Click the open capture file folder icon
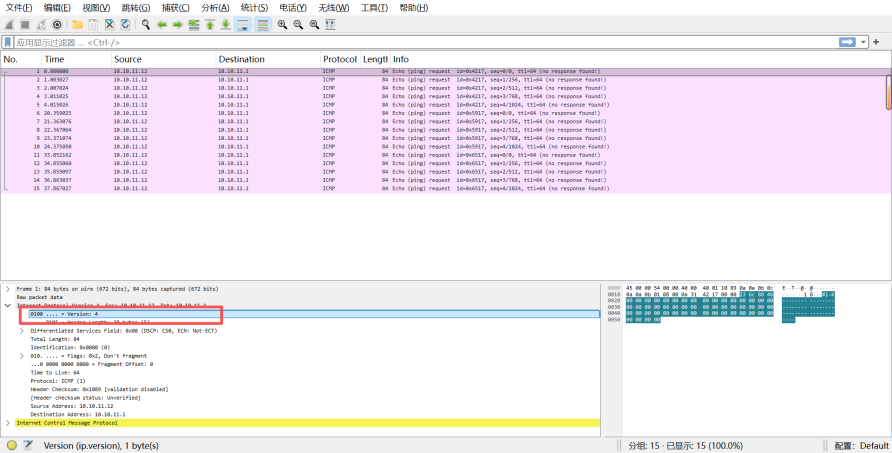This screenshot has width=892, height=453. (x=77, y=24)
